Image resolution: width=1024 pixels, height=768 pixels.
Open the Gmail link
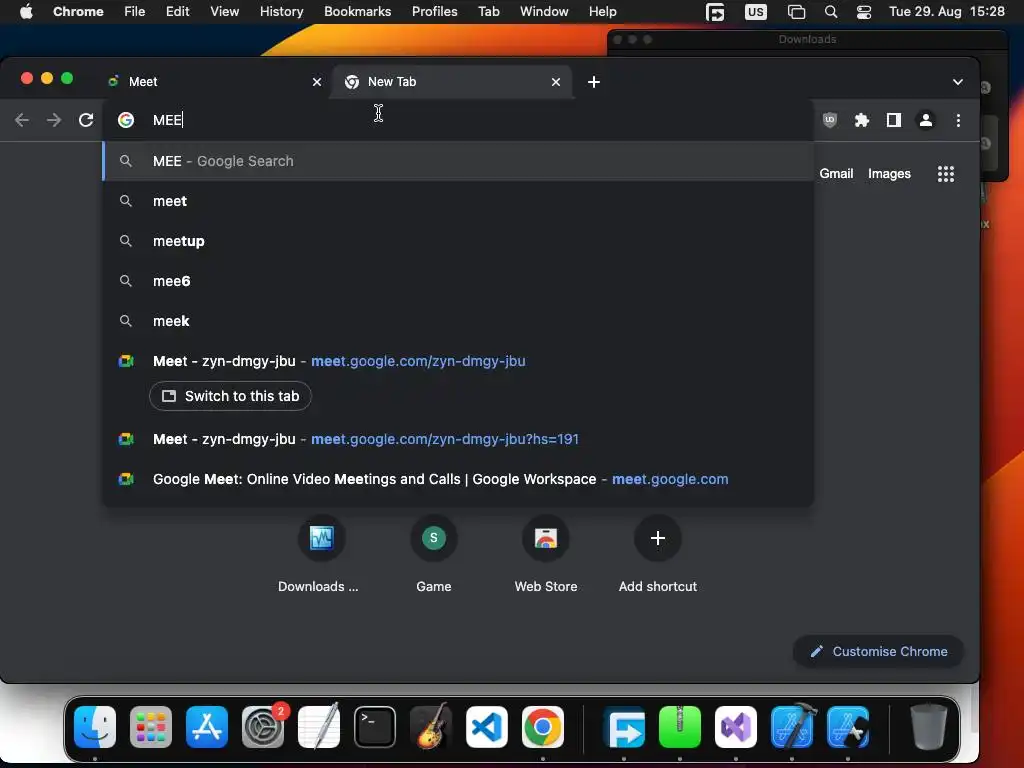(x=836, y=174)
